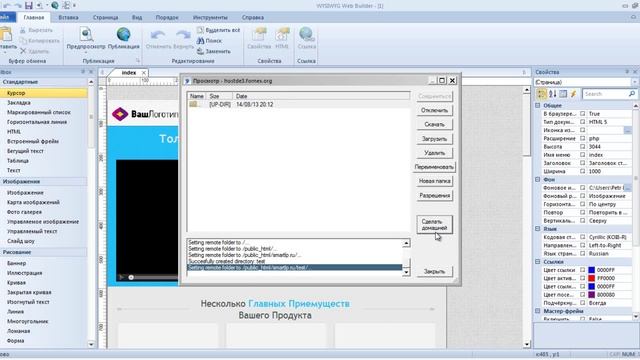Open the Справка ribbon tab
This screenshot has width=640, height=360.
point(253,18)
